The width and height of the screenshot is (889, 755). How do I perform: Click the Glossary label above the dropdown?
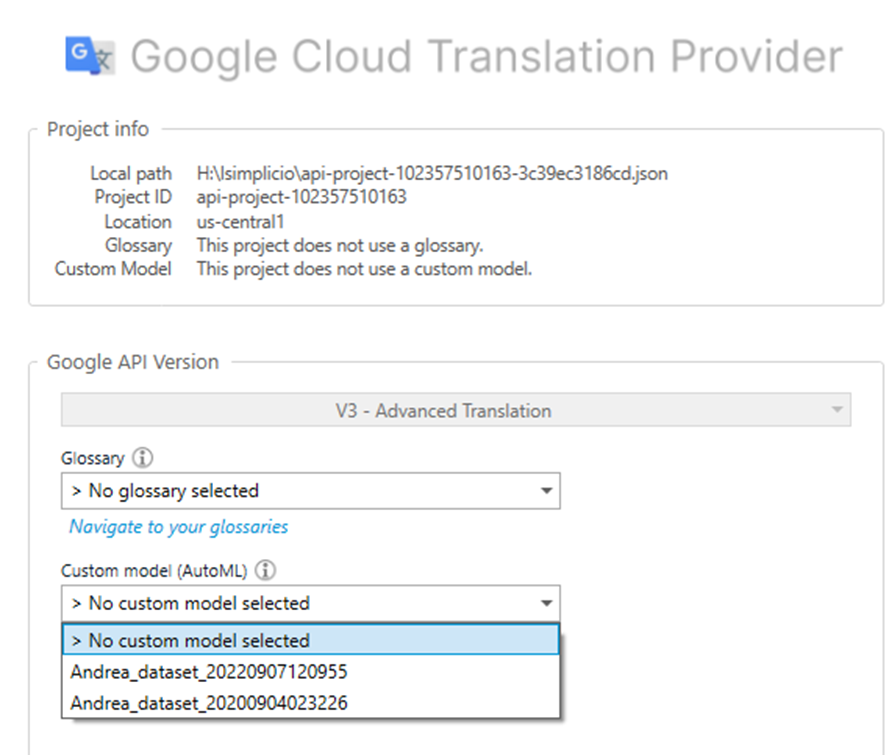point(92,458)
